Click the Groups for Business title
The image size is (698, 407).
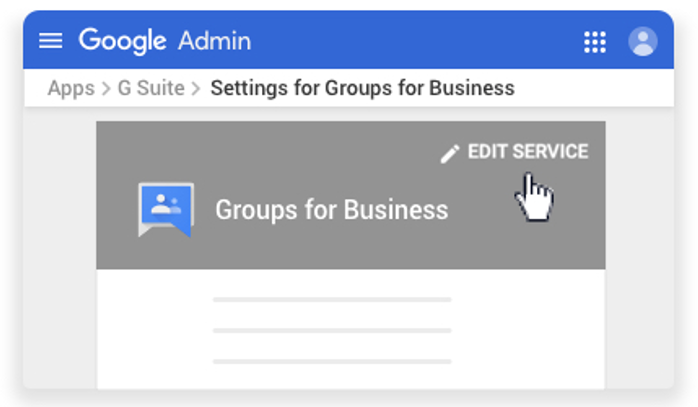tap(331, 210)
